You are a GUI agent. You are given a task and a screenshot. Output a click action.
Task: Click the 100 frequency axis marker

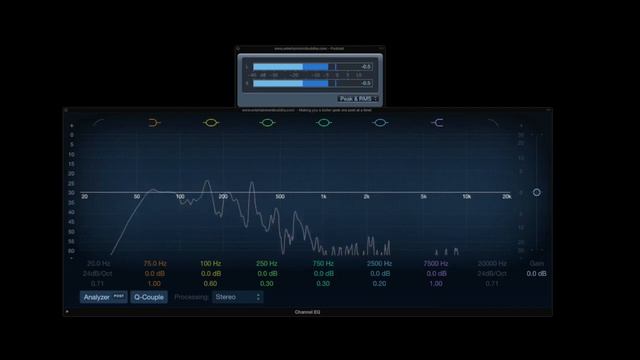click(x=180, y=197)
